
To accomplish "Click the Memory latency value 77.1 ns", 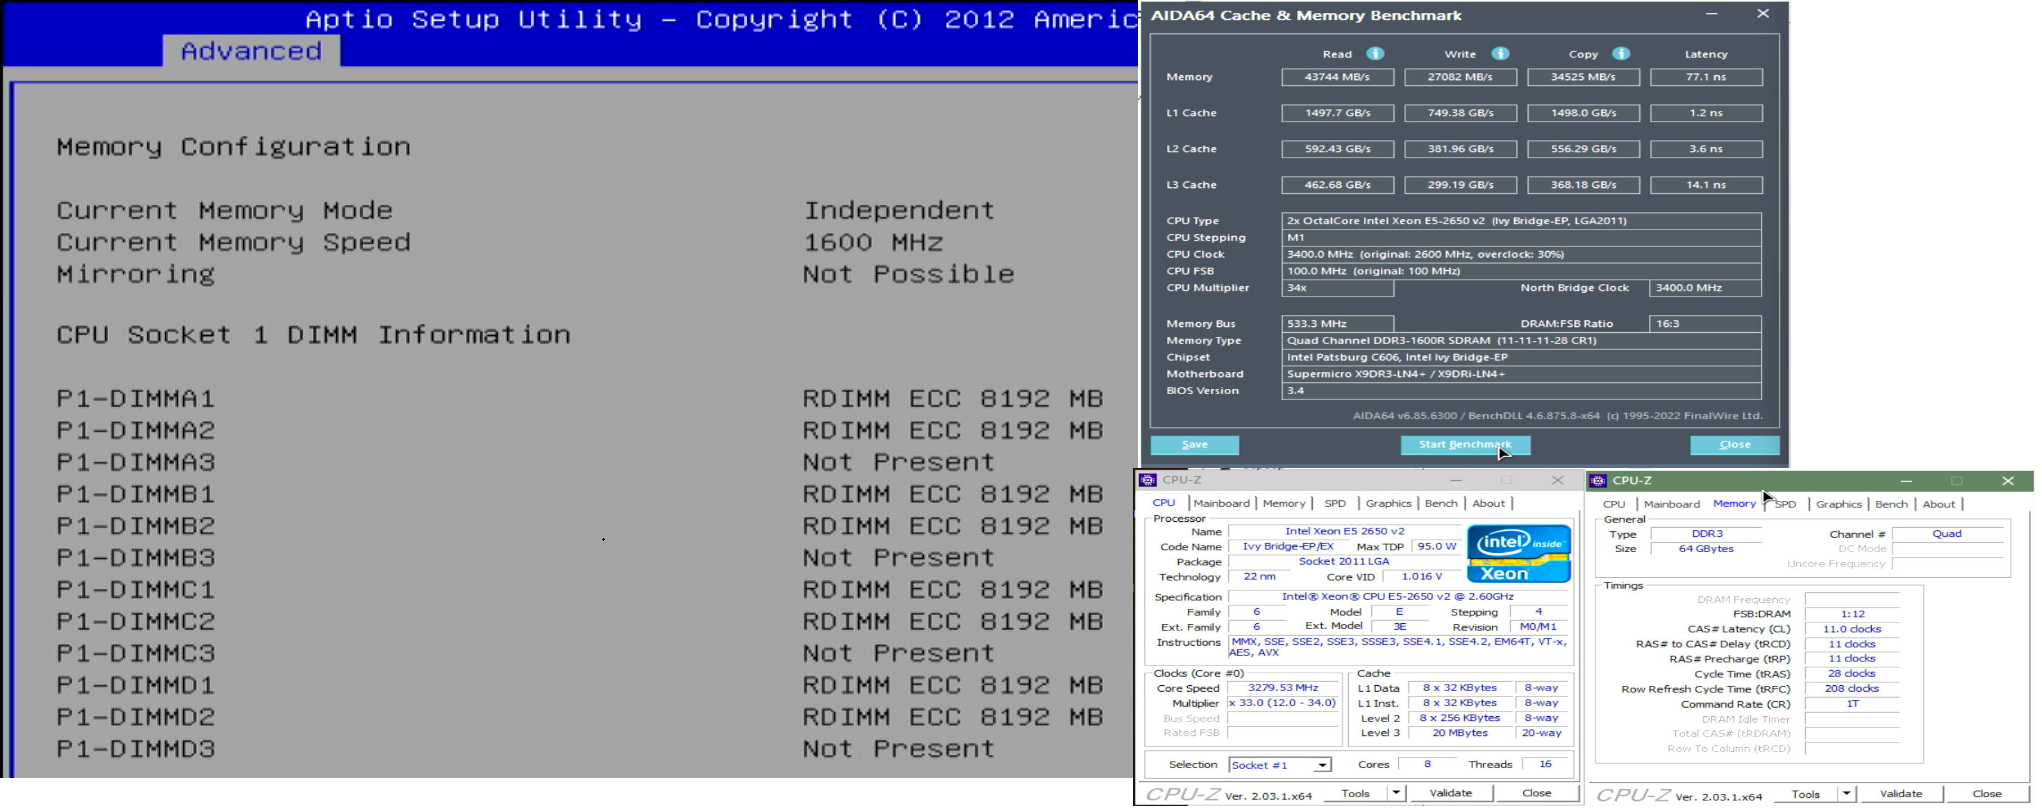I will [x=1706, y=77].
